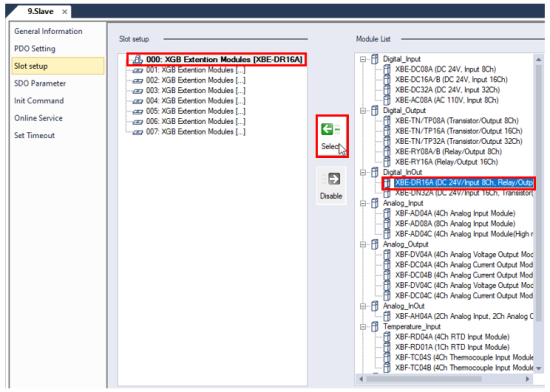Collapse the Temperature_Input group
This screenshot has width=550, height=392.
363,327
